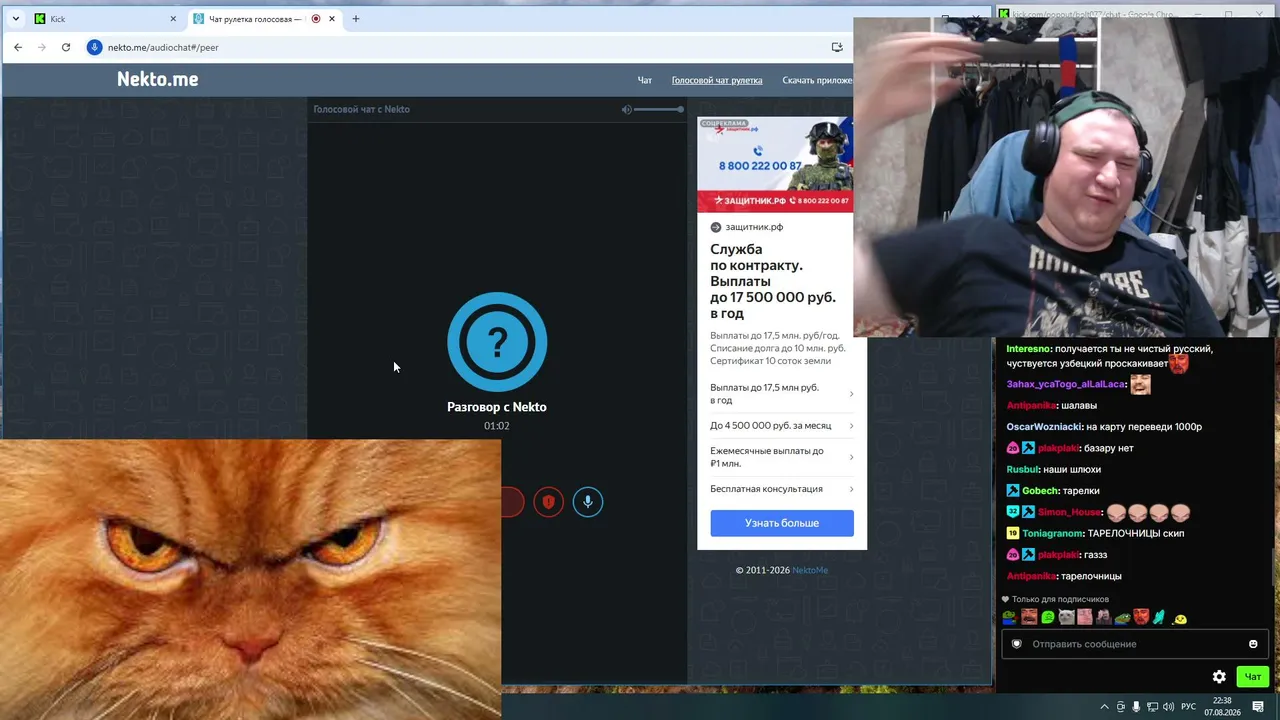Image resolution: width=1280 pixels, height=720 pixels.
Task: Click username OscarWozniacki in chat
Action: coord(1043,427)
